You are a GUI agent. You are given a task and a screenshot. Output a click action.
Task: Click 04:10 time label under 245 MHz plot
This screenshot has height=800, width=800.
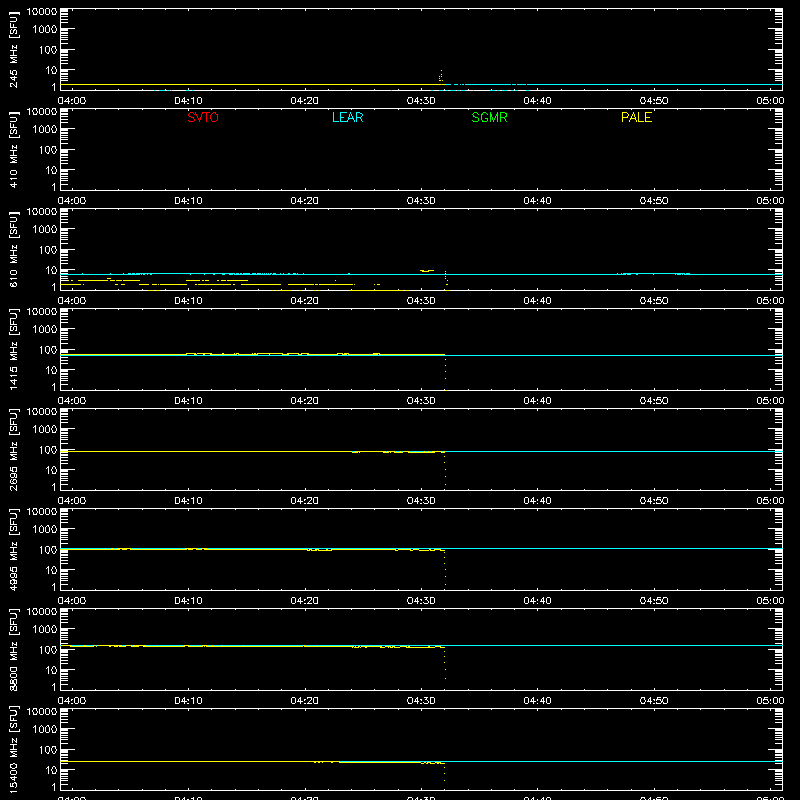tap(188, 101)
